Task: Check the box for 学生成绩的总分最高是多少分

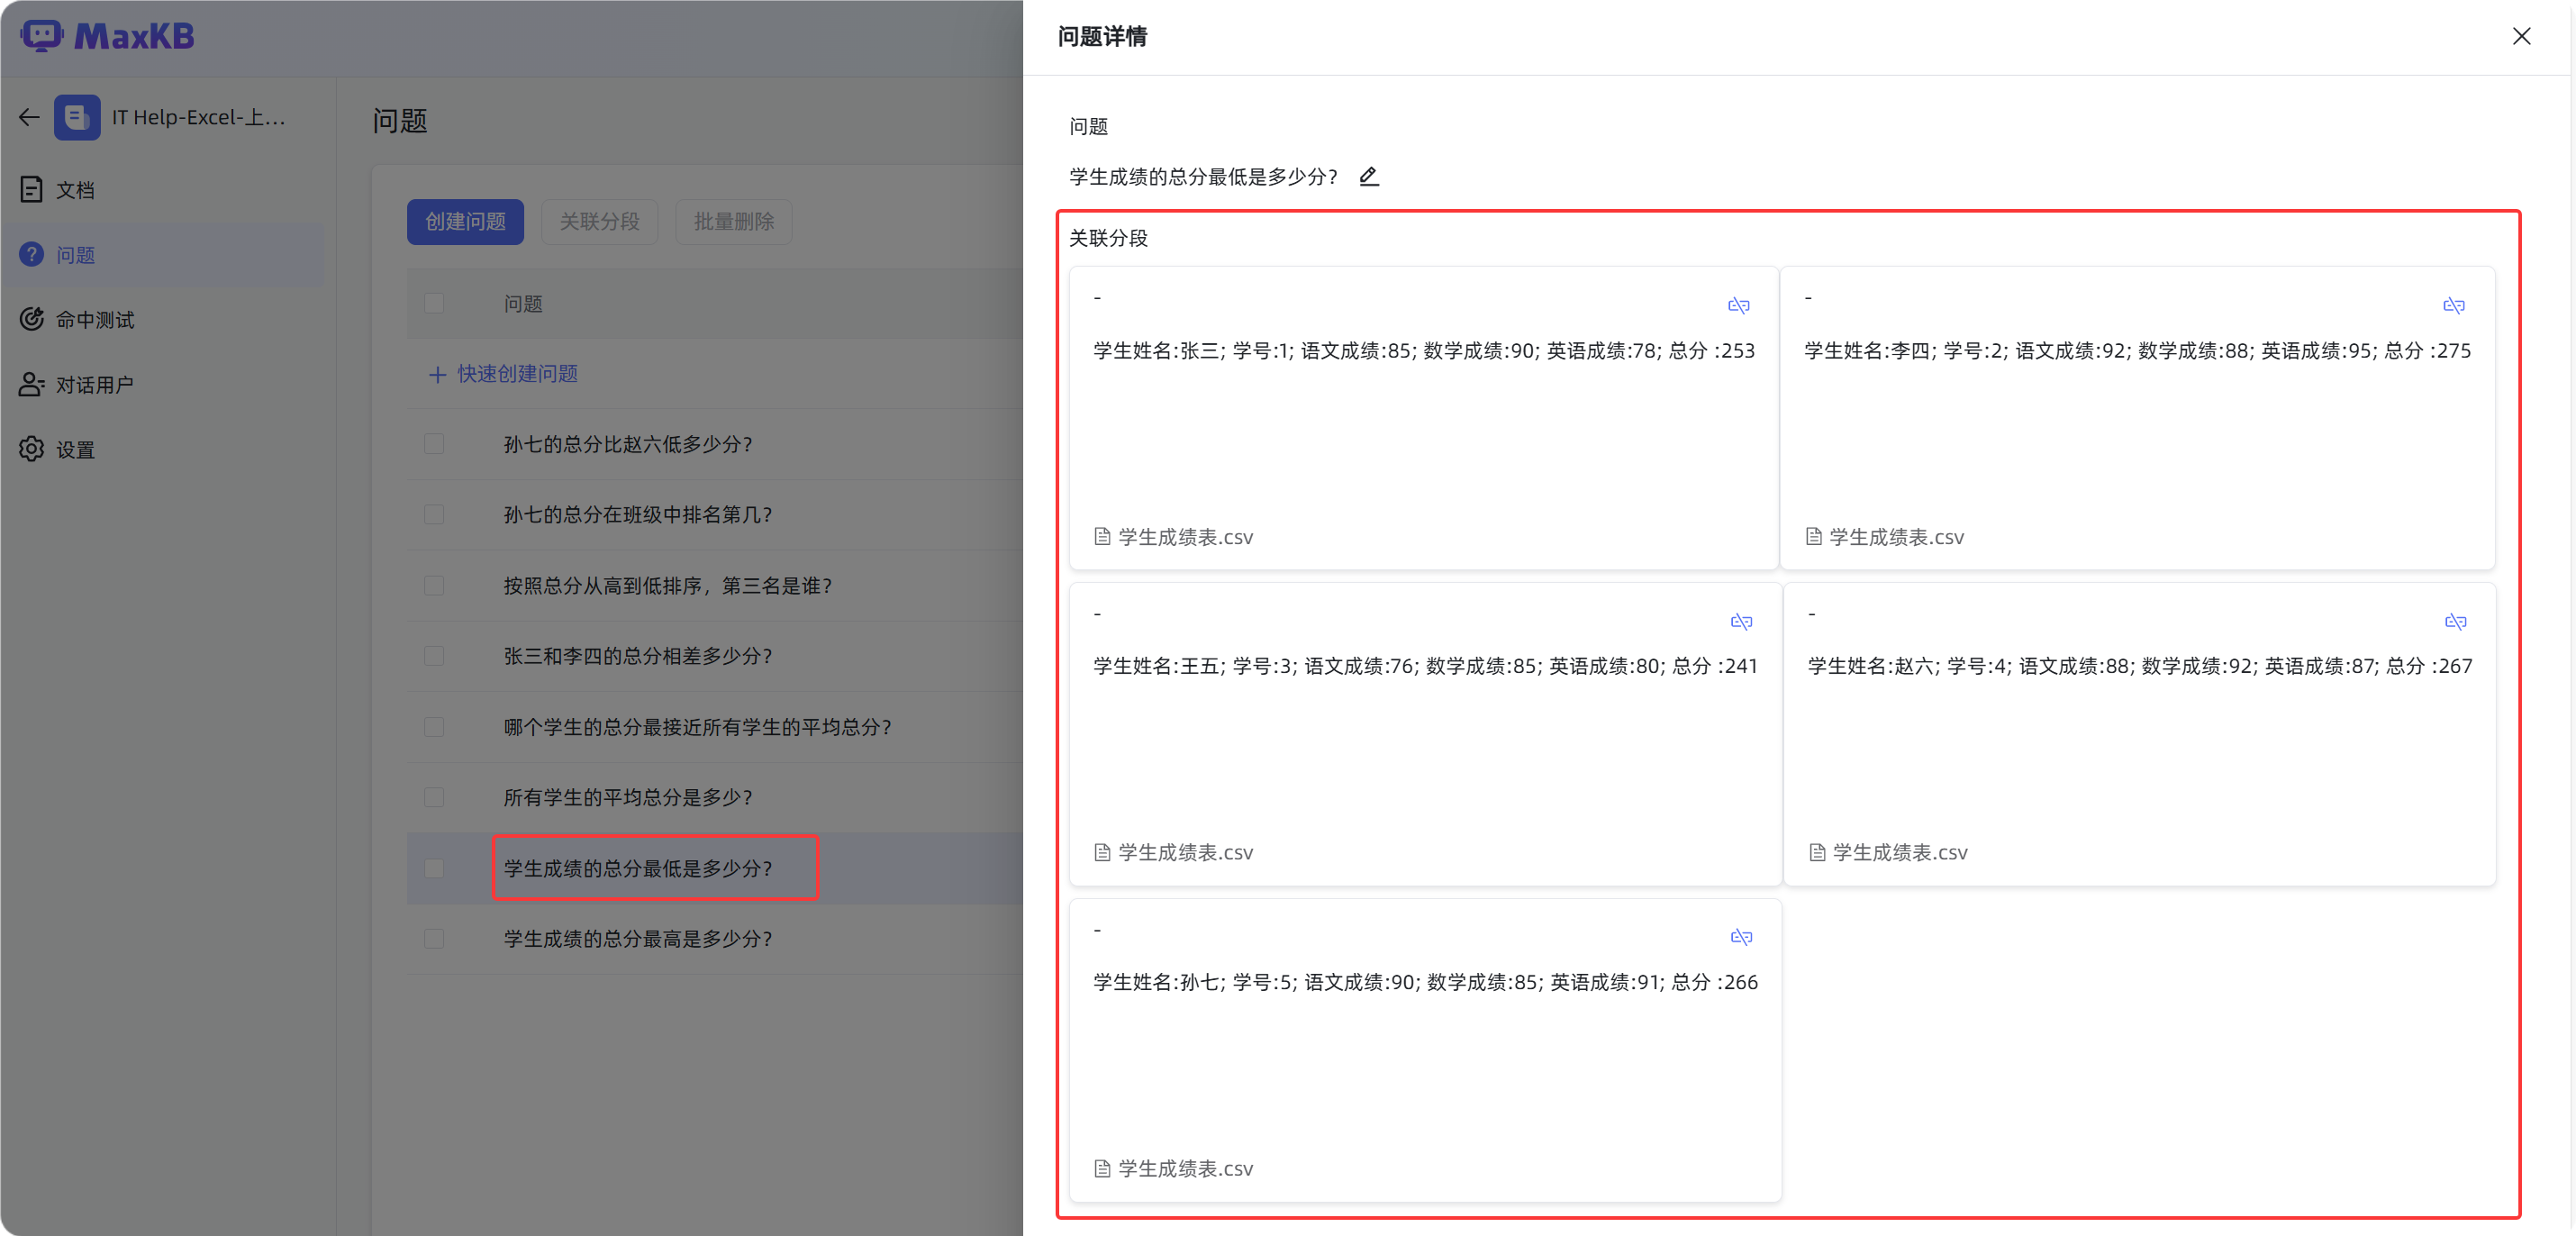Action: [434, 939]
